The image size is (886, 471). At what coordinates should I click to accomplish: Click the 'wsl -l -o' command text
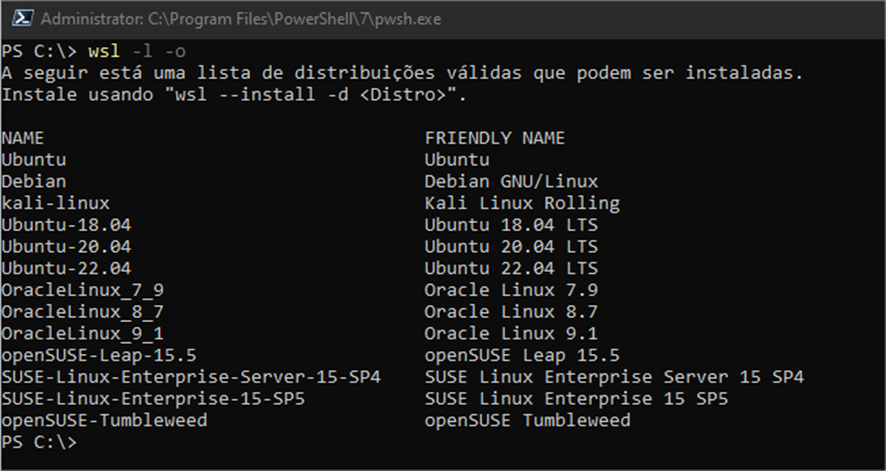tap(137, 51)
